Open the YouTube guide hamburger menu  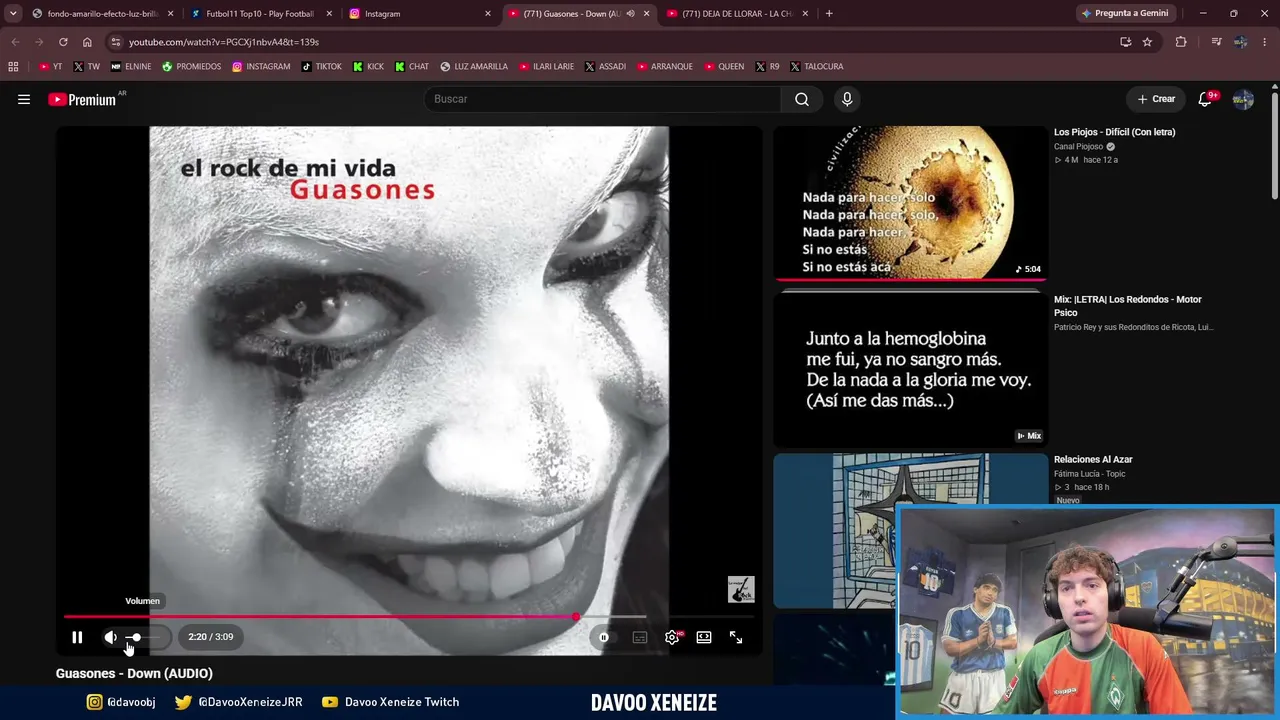[x=24, y=99]
